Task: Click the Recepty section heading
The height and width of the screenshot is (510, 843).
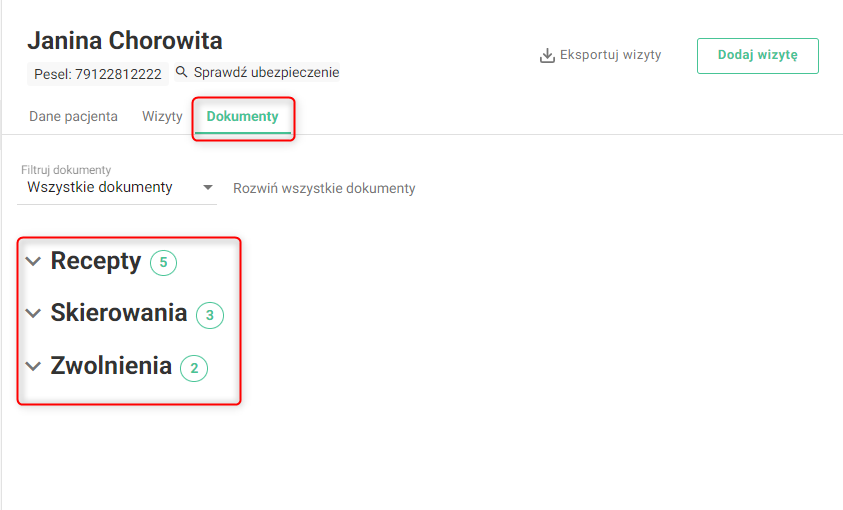Action: click(96, 262)
